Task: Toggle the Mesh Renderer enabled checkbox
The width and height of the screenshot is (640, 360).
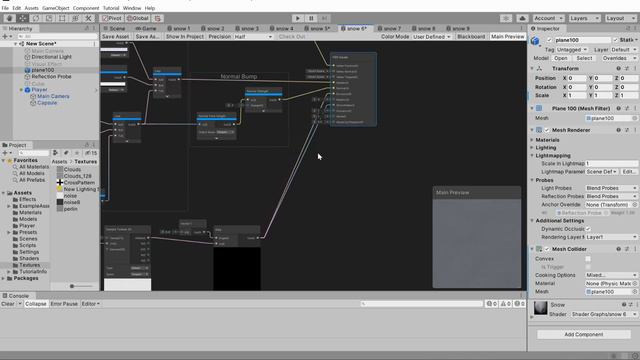Action: pos(547,130)
